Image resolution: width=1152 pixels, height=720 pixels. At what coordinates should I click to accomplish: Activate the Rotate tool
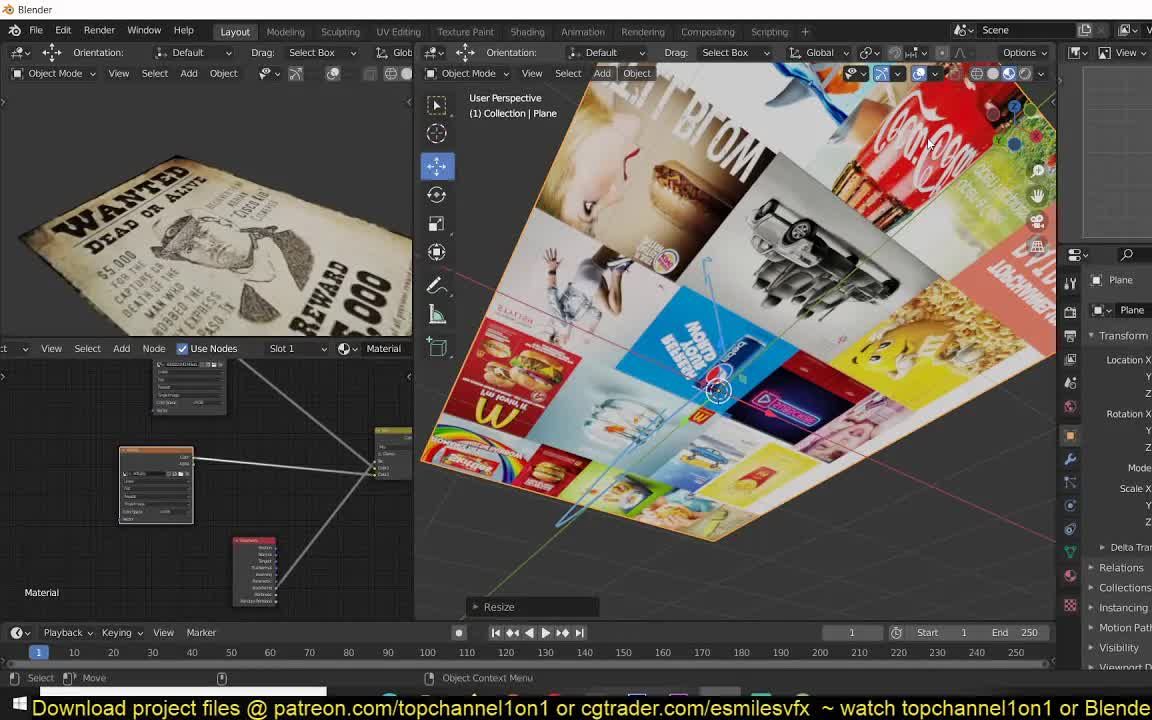coord(436,195)
